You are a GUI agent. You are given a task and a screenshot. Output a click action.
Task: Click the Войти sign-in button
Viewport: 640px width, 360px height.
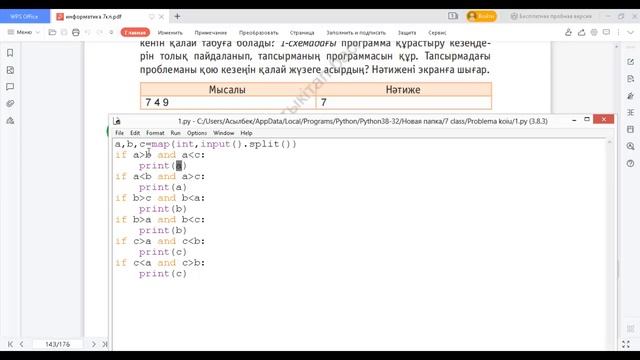[482, 16]
